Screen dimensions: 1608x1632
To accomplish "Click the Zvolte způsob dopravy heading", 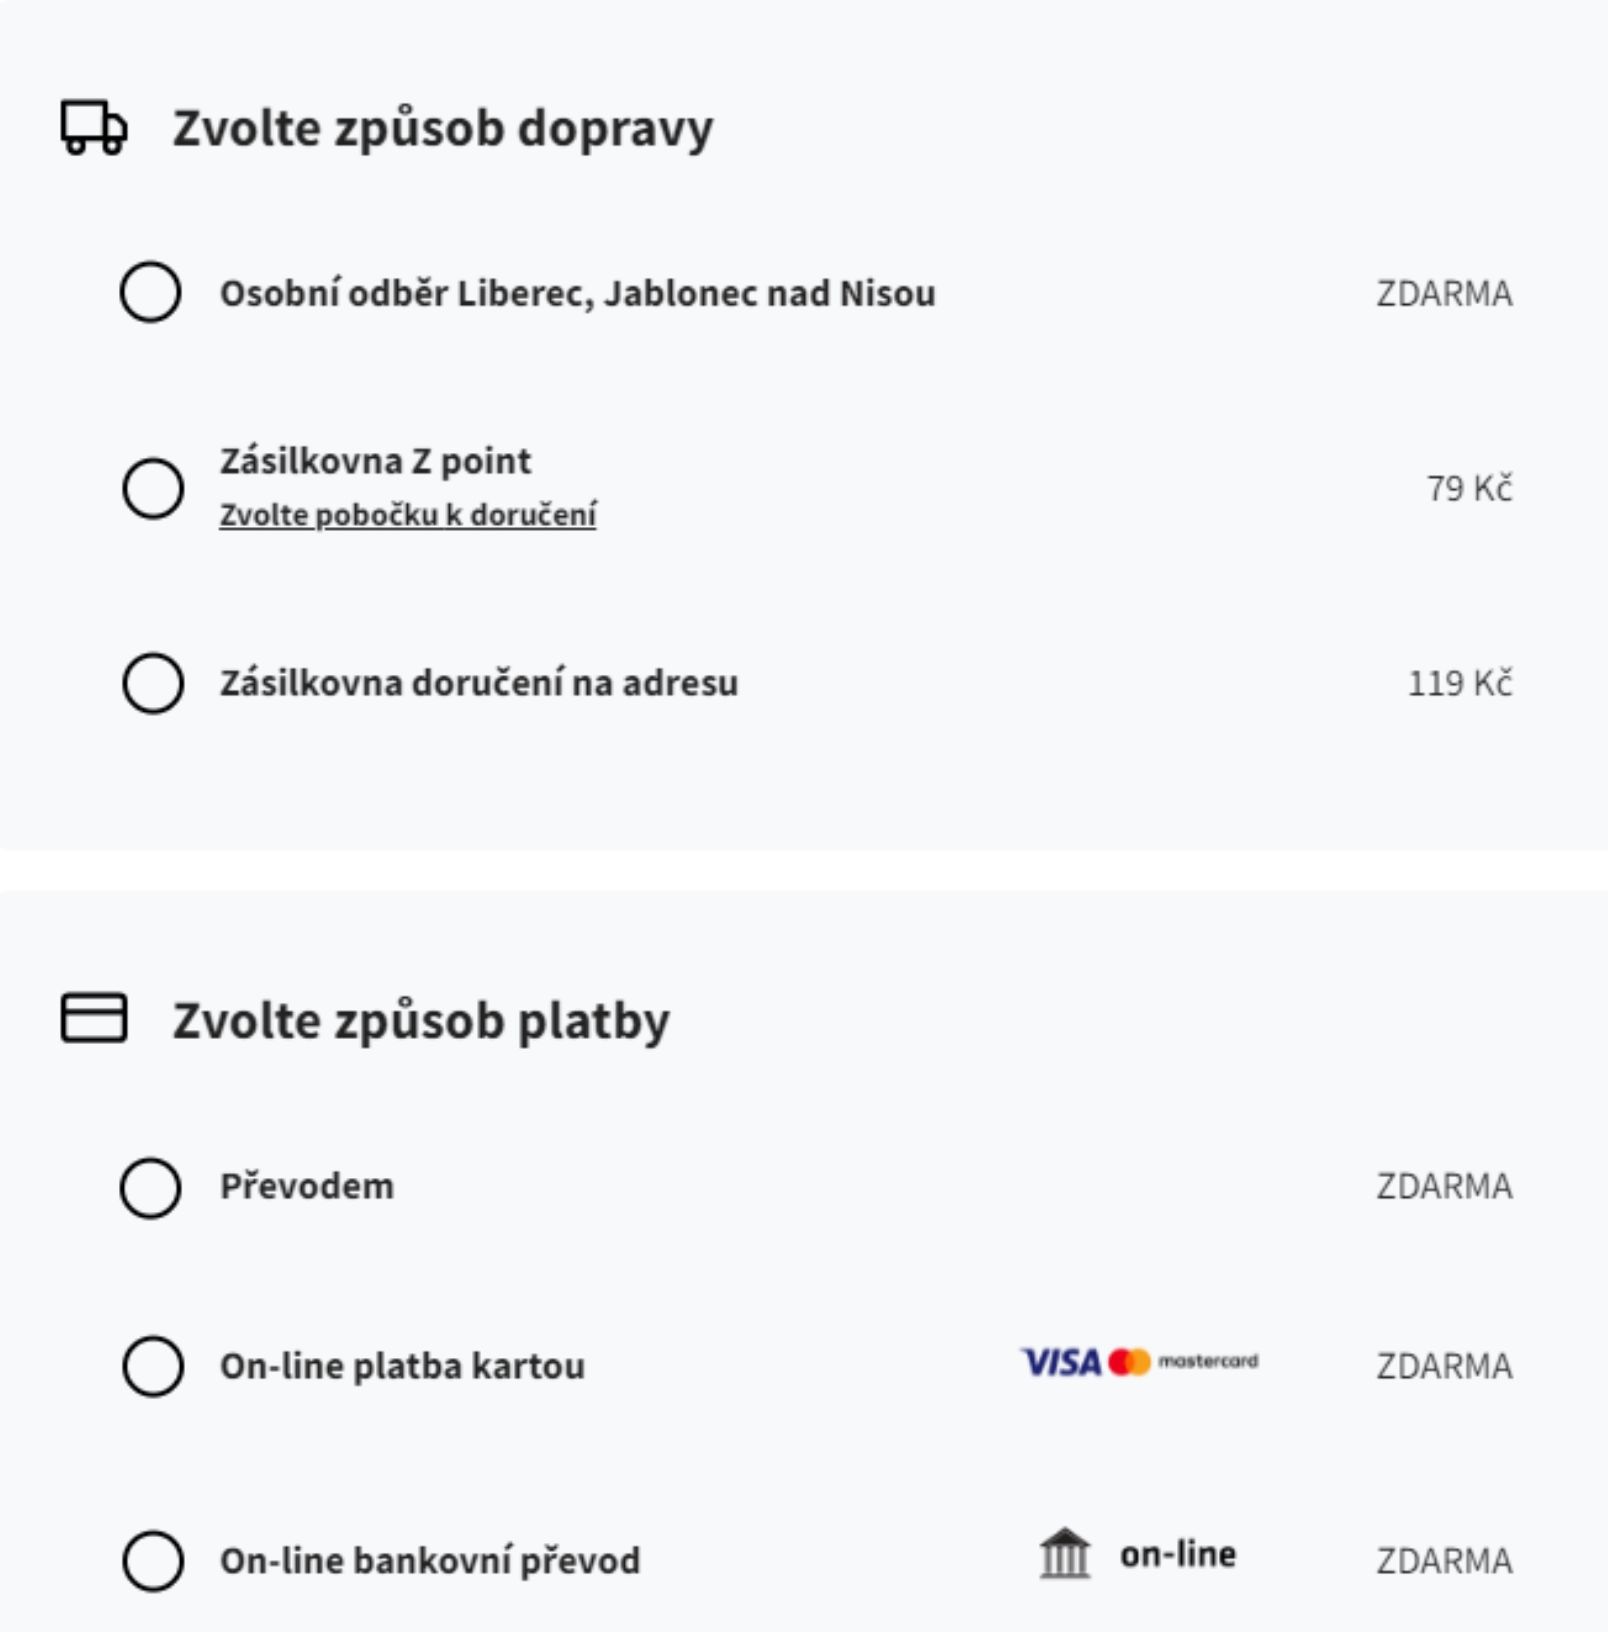I will click(443, 129).
